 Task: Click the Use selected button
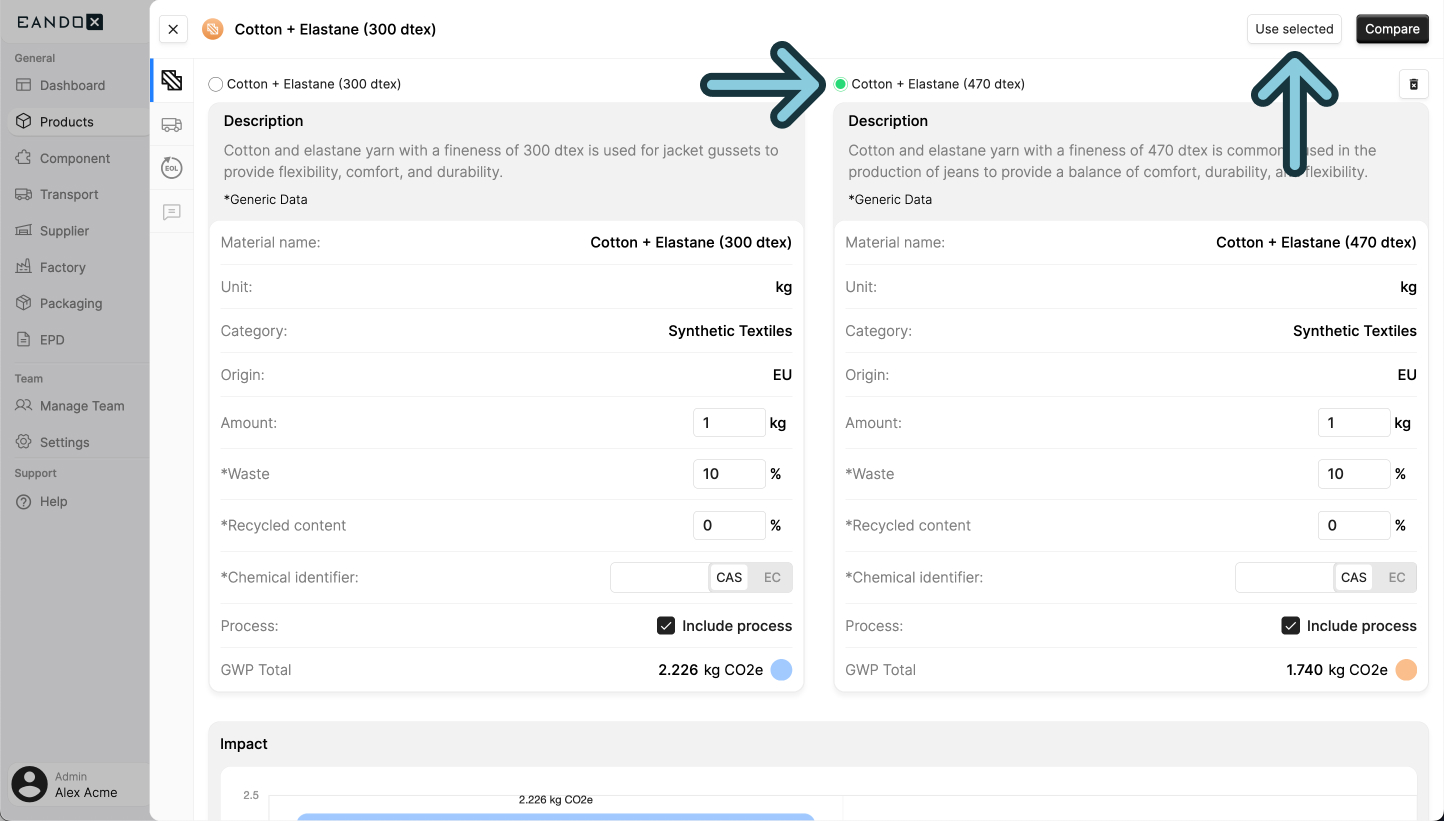pyautogui.click(x=1294, y=29)
